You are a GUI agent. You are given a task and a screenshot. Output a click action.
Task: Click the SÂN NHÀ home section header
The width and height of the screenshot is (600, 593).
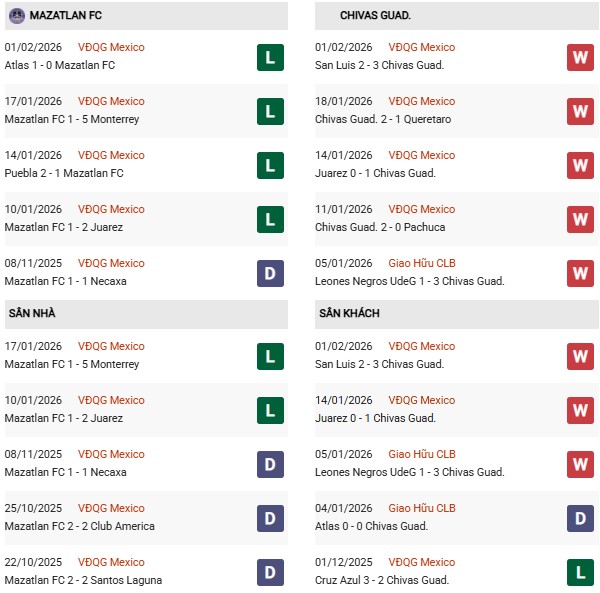pyautogui.click(x=32, y=314)
